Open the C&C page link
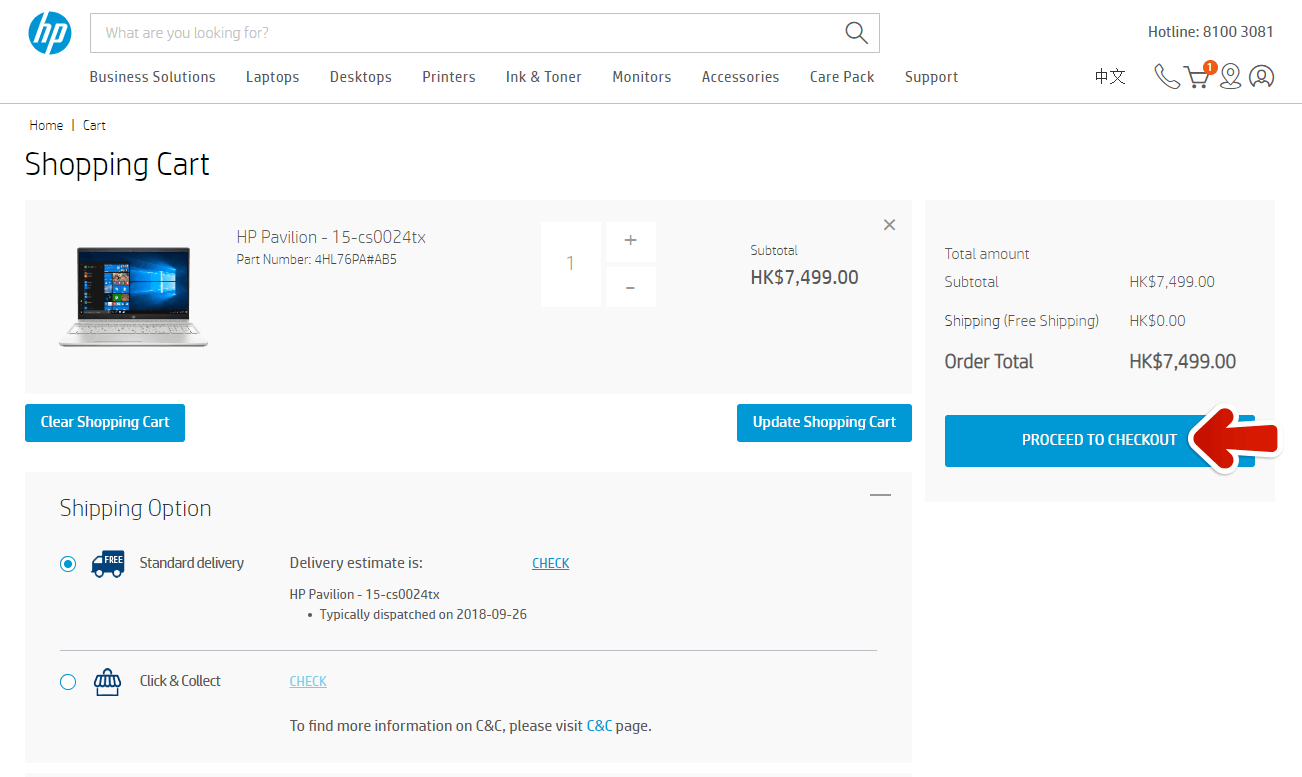1302x777 pixels. click(x=599, y=726)
